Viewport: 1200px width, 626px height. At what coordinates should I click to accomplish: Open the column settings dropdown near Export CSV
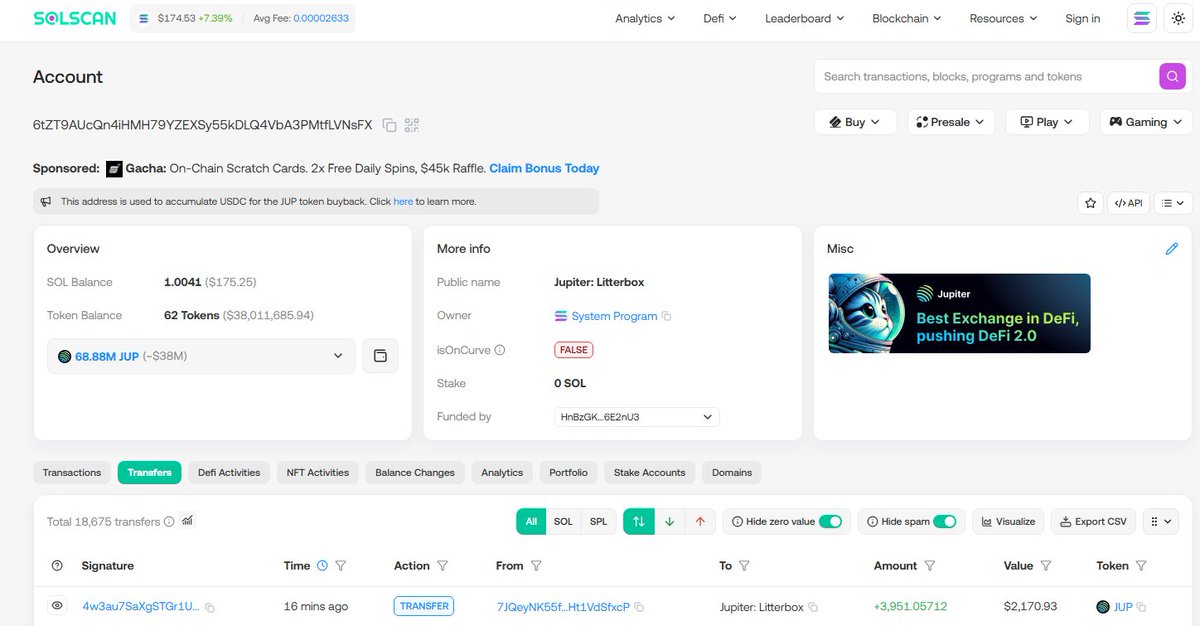point(1161,521)
